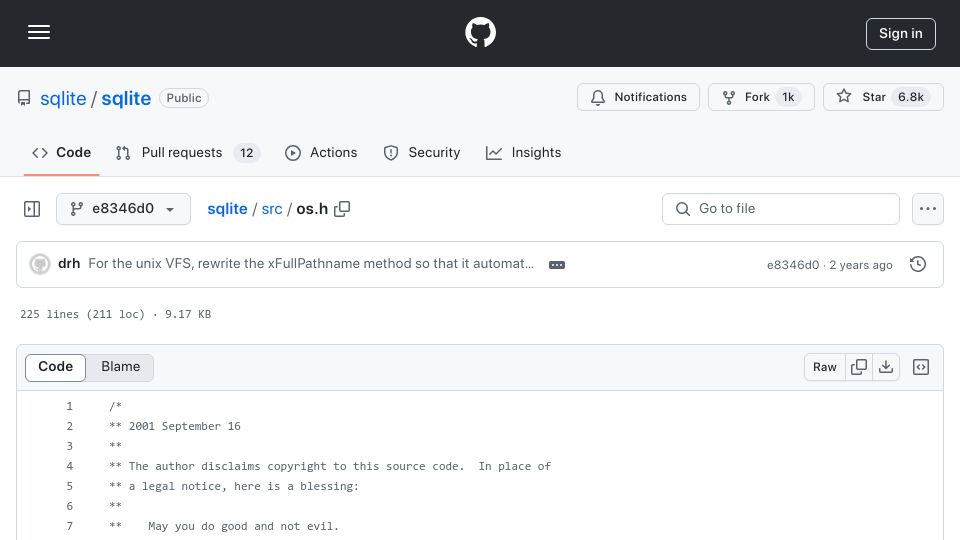The image size is (960, 540).
Task: Click the '225 lines (211 loc)' file info
Action: coord(82,314)
